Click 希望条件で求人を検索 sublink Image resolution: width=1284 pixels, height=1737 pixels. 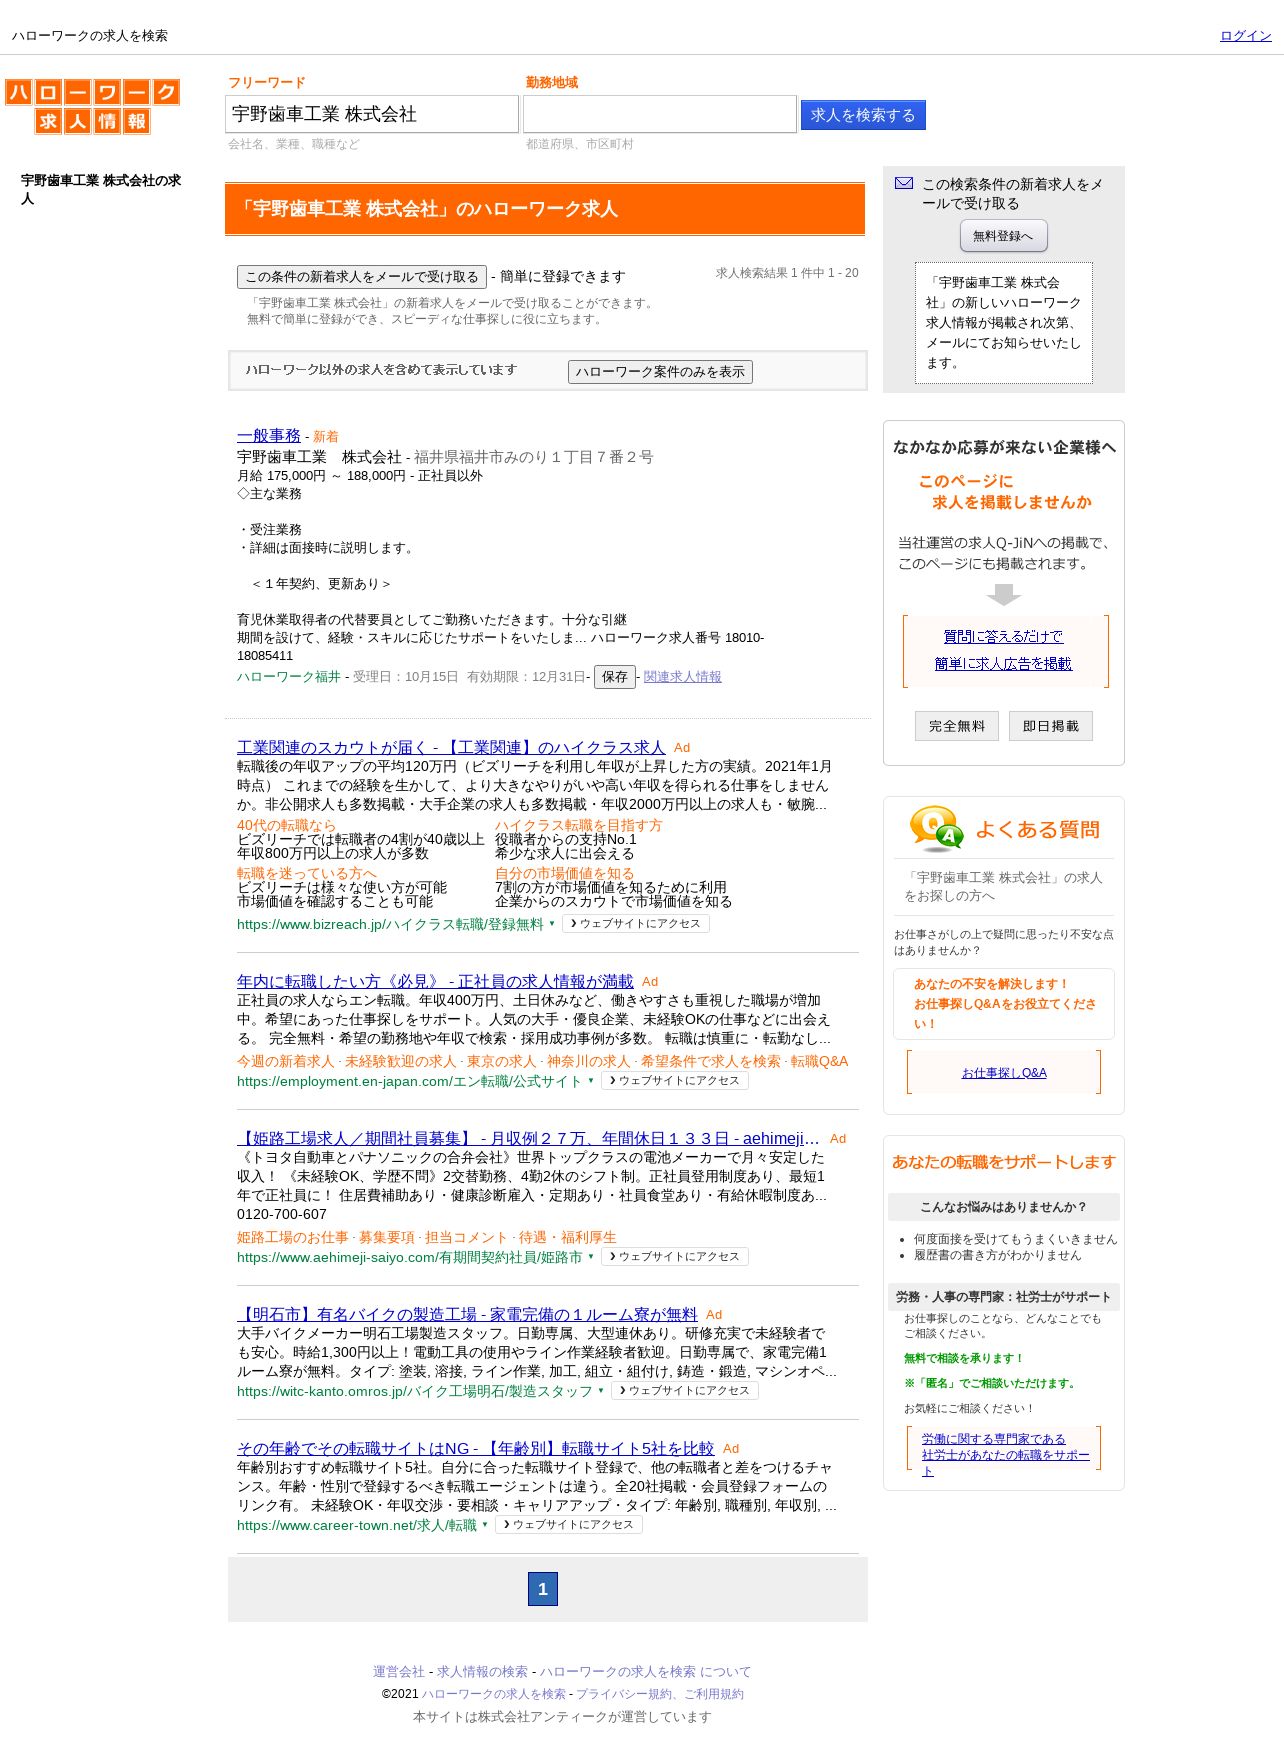(x=711, y=1061)
